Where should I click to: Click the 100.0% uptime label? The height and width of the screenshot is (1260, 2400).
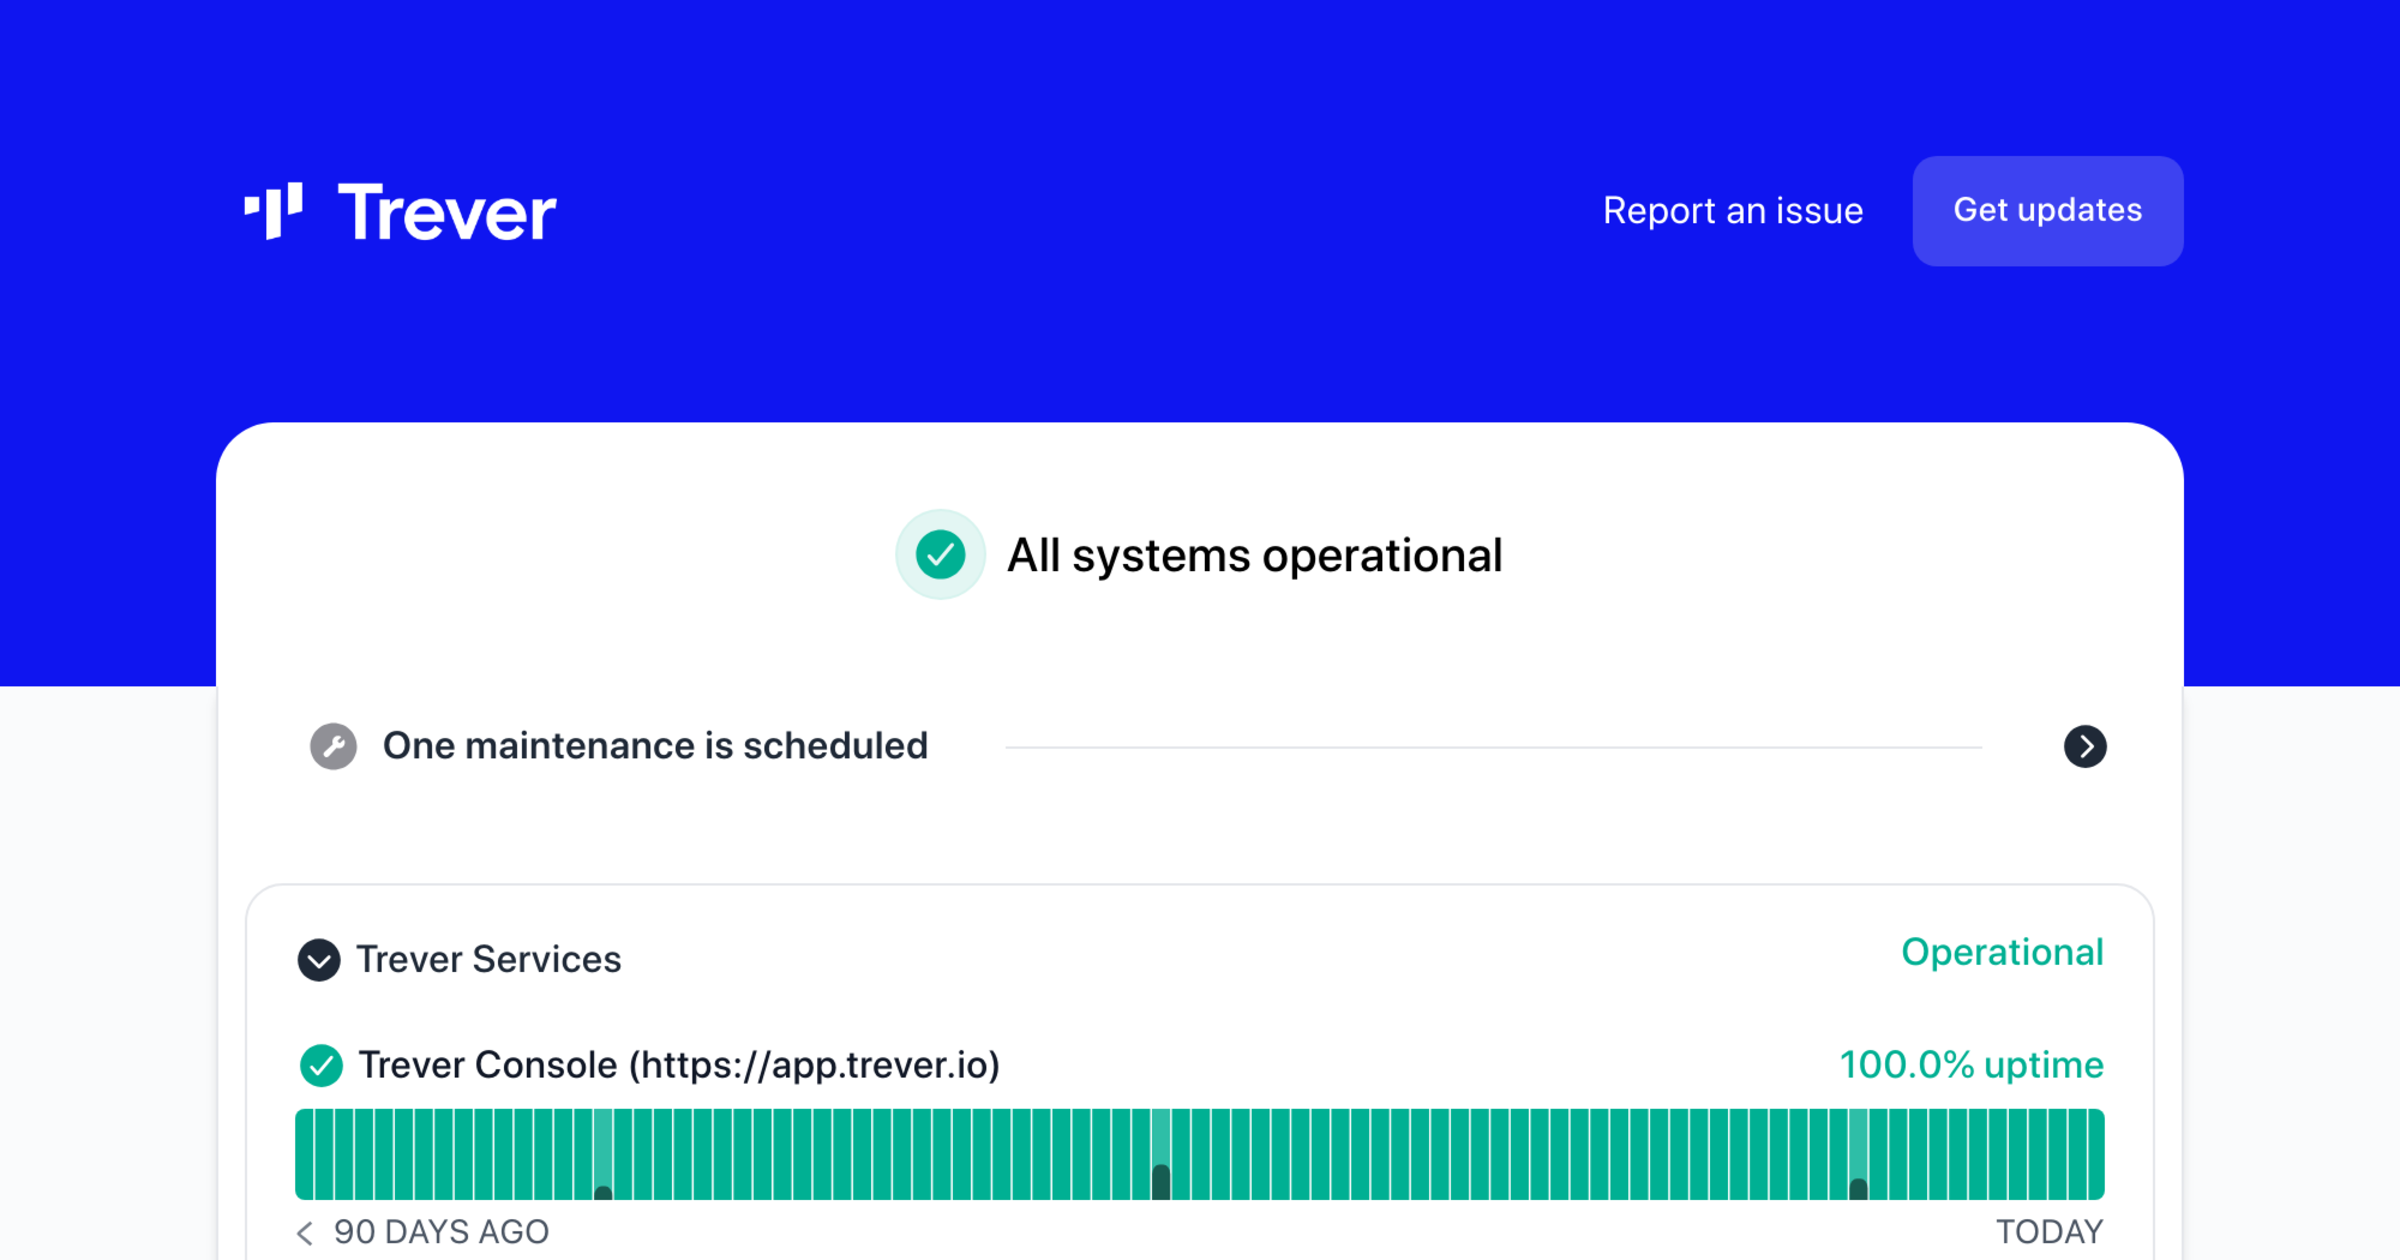1971,1065
